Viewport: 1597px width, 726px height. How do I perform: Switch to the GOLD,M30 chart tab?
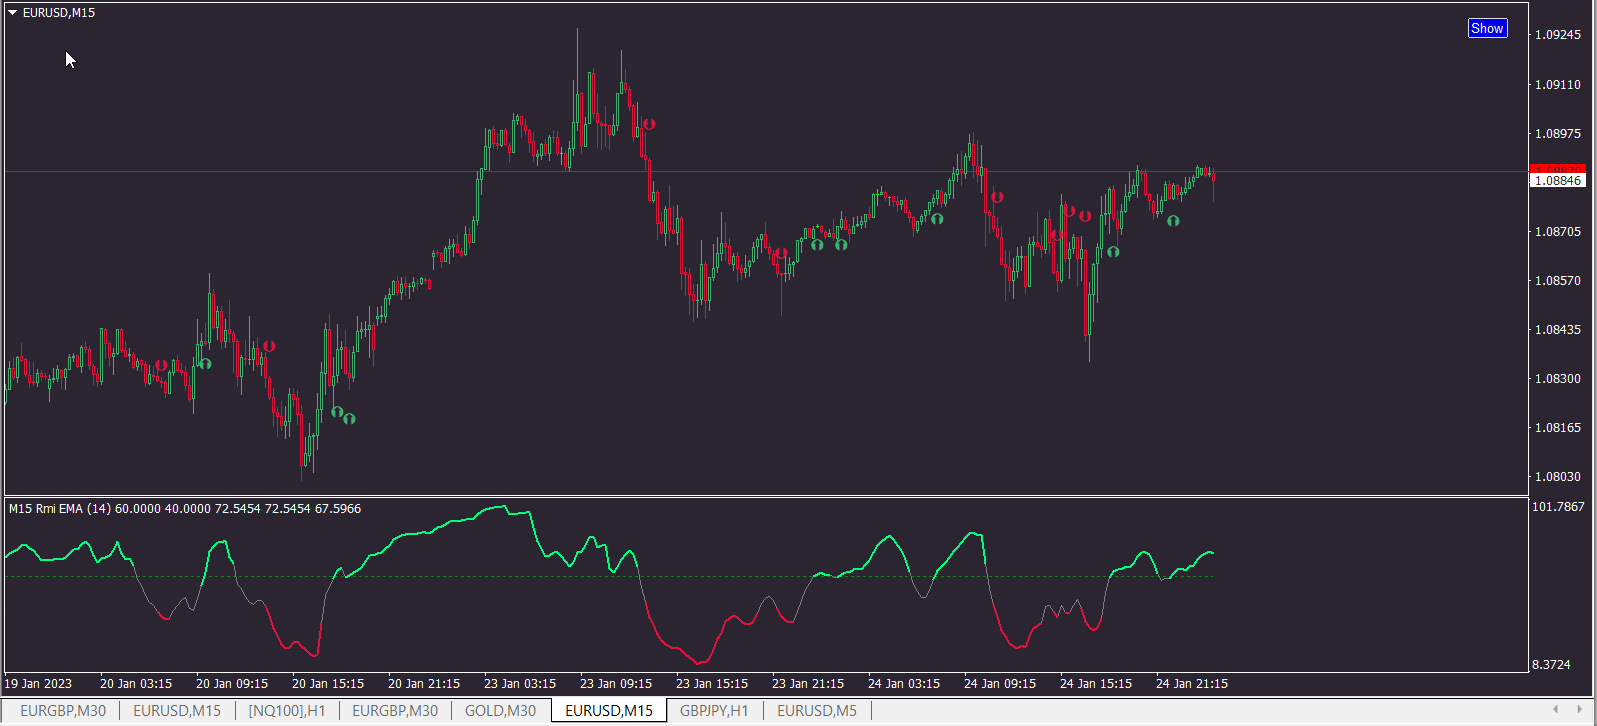tap(500, 711)
